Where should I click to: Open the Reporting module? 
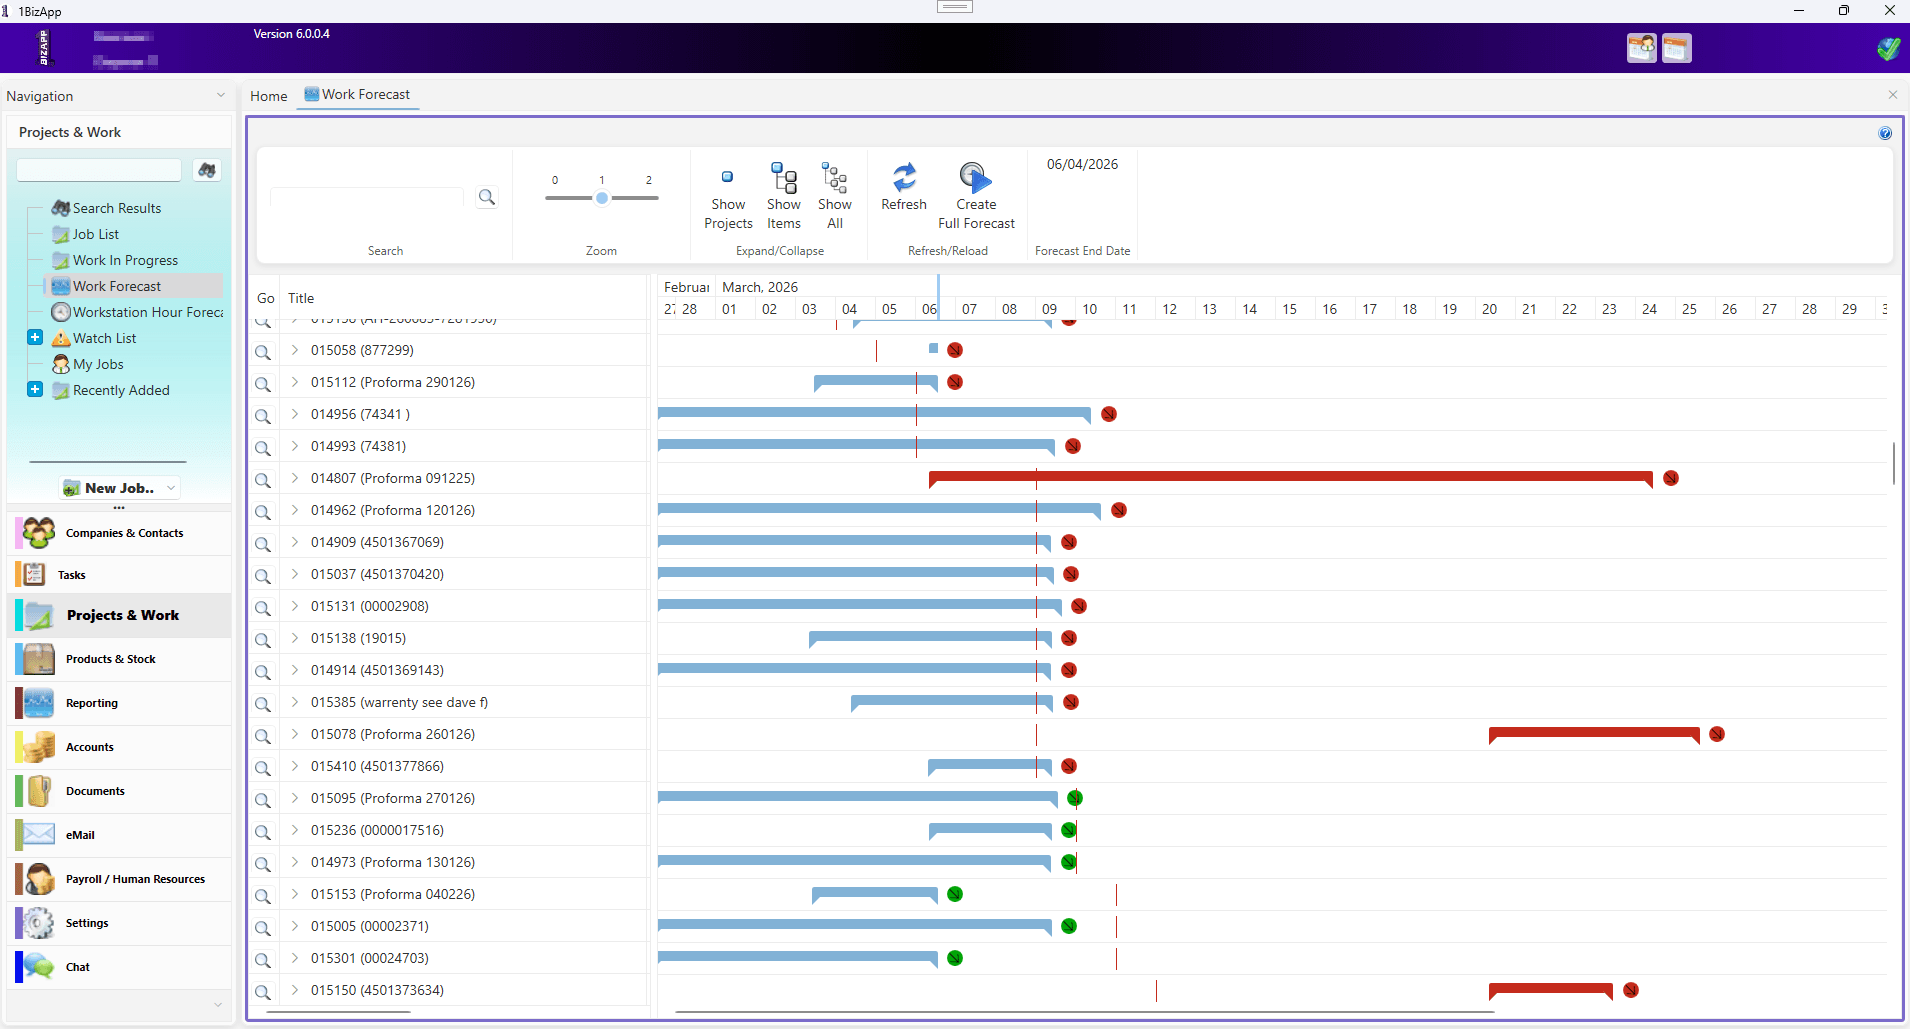[x=119, y=703]
